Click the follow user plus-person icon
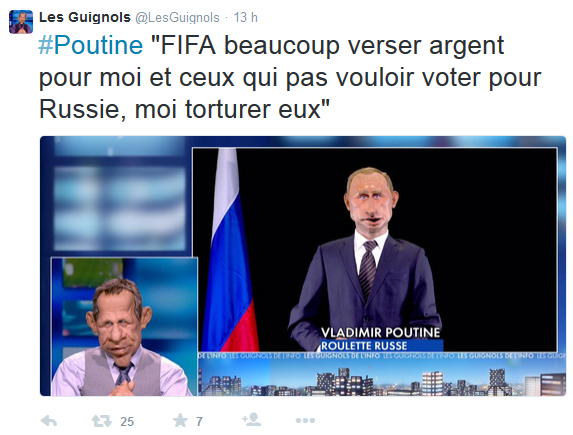This screenshot has height=435, width=573. click(x=251, y=420)
